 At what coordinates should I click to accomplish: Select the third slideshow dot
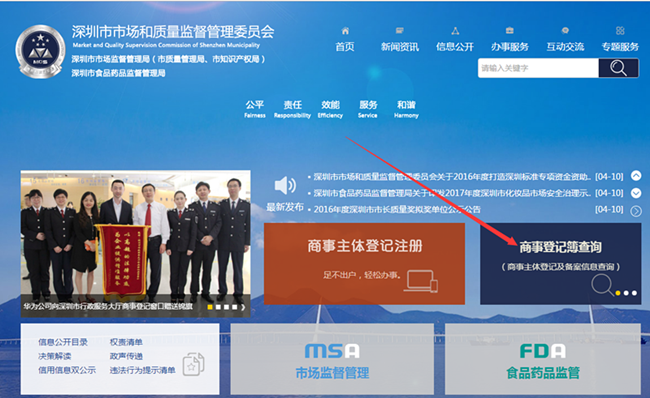[x=226, y=307]
